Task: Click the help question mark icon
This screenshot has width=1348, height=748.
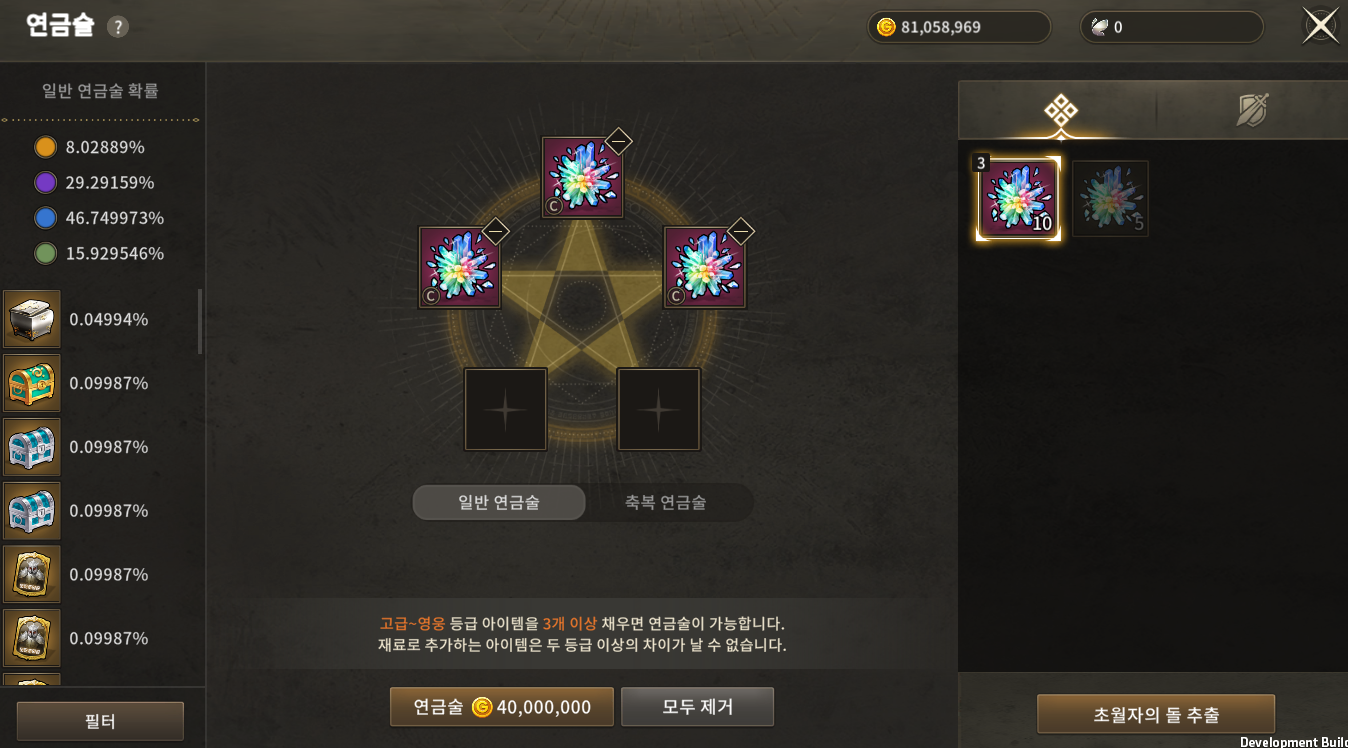Action: click(x=118, y=27)
